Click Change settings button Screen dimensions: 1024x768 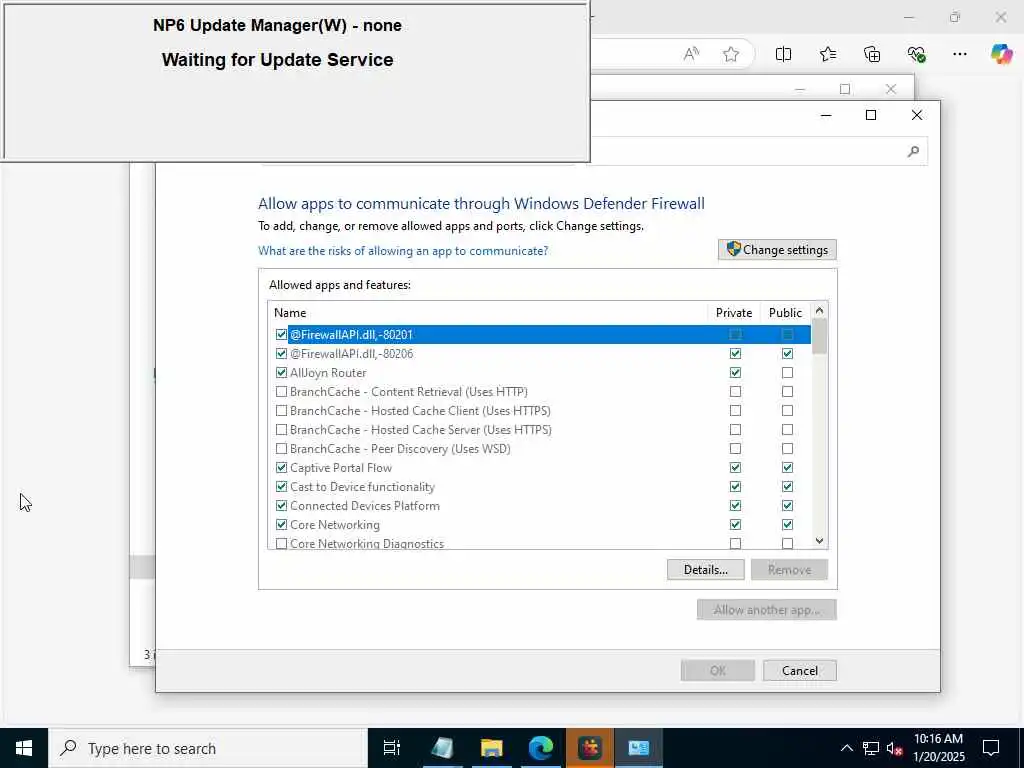tap(777, 249)
